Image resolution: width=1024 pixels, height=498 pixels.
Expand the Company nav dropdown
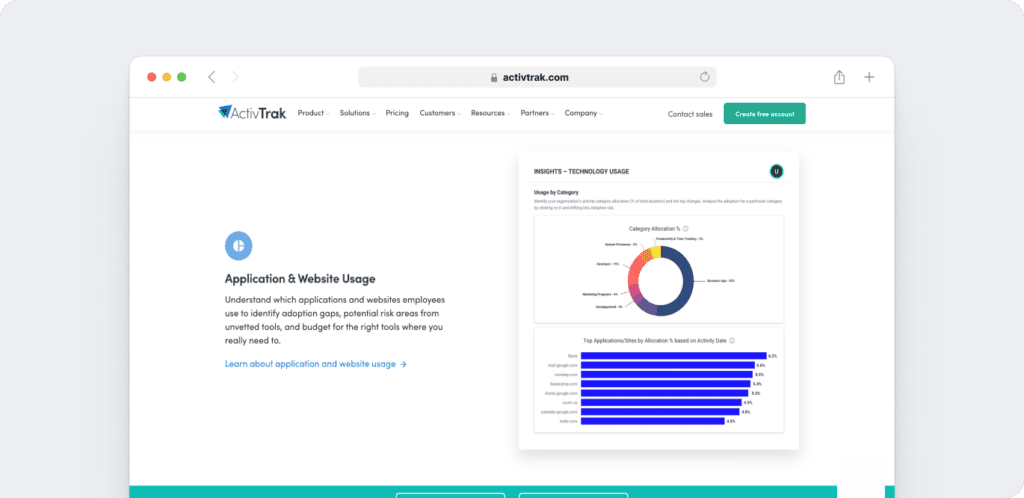(584, 113)
